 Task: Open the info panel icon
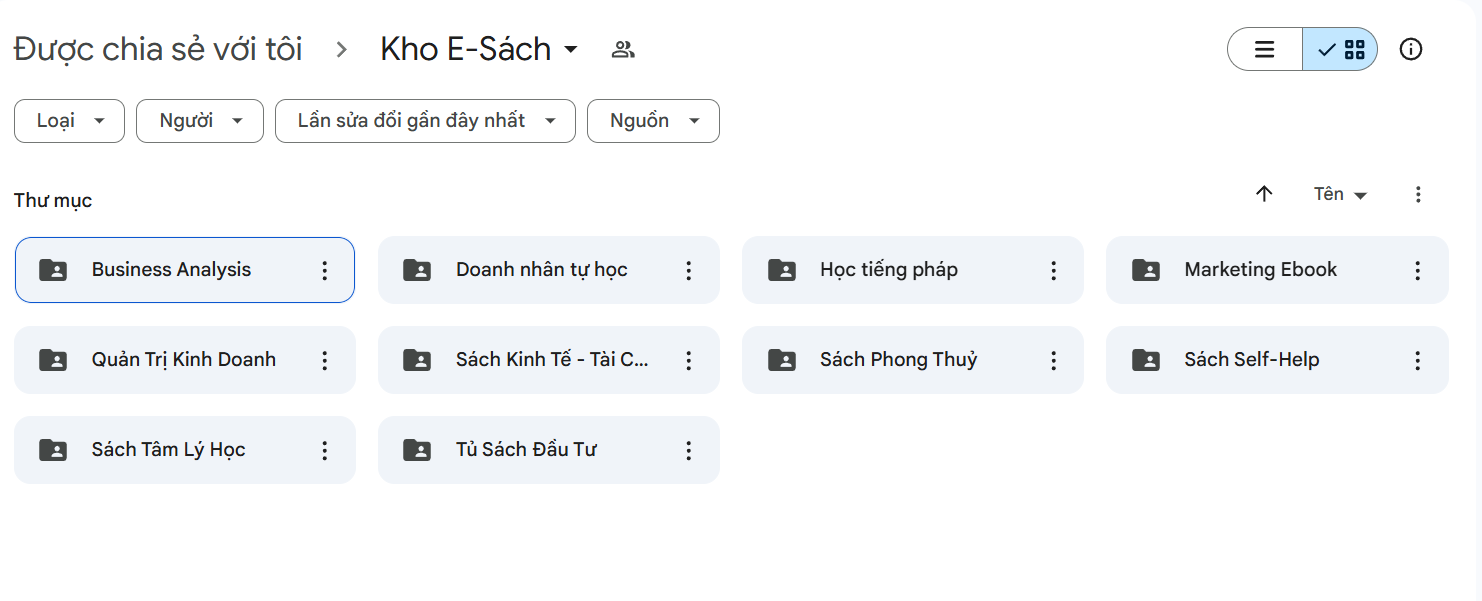(1411, 49)
